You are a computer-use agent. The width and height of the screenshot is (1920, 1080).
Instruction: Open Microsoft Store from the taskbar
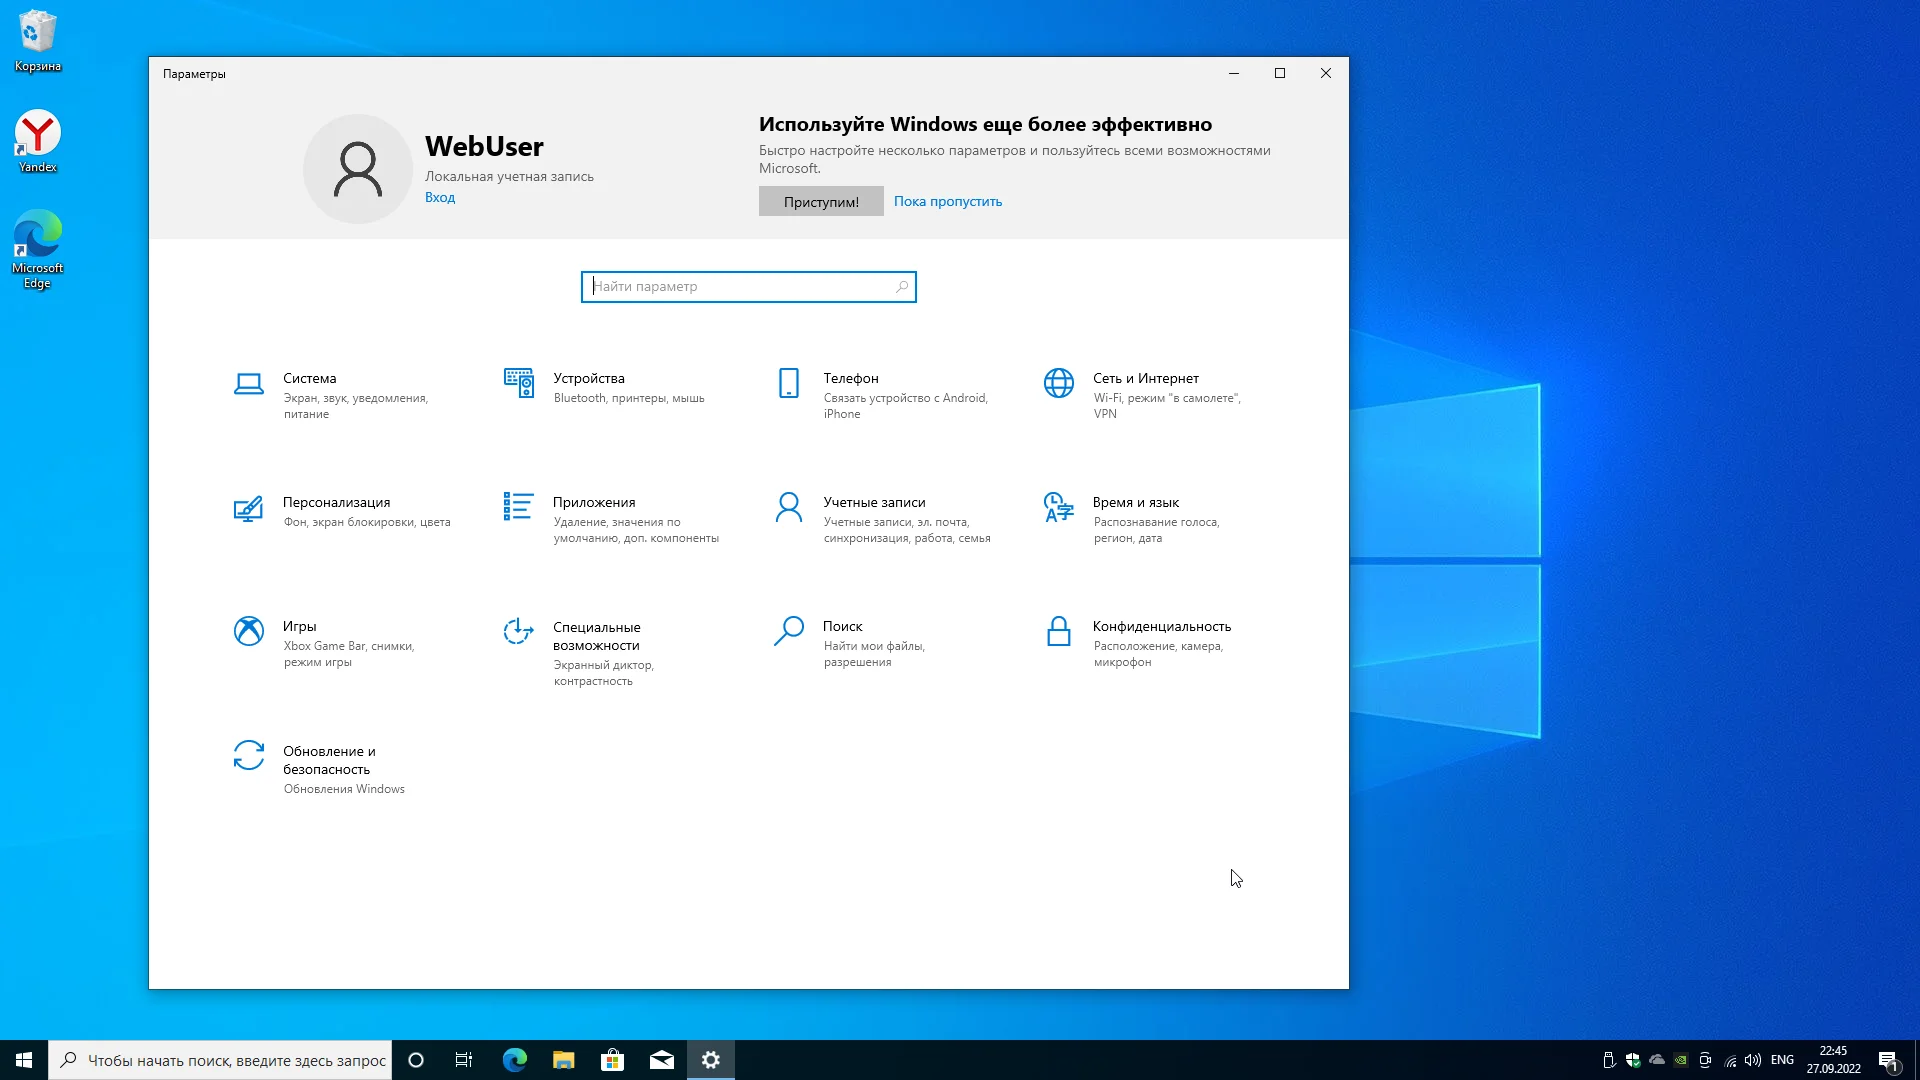(612, 1060)
